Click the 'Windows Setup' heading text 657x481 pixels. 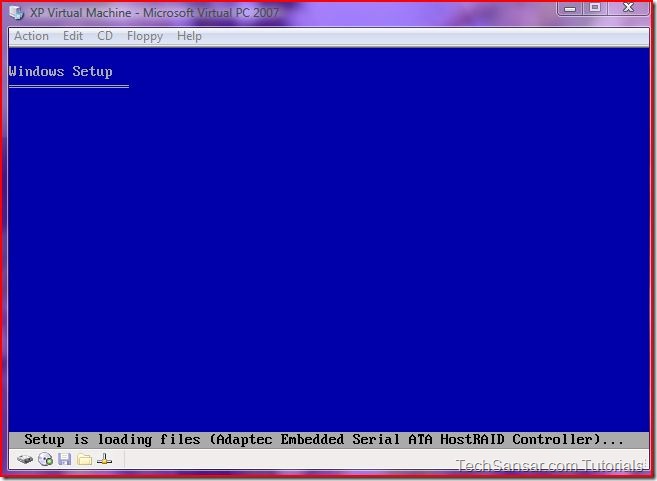[60, 71]
